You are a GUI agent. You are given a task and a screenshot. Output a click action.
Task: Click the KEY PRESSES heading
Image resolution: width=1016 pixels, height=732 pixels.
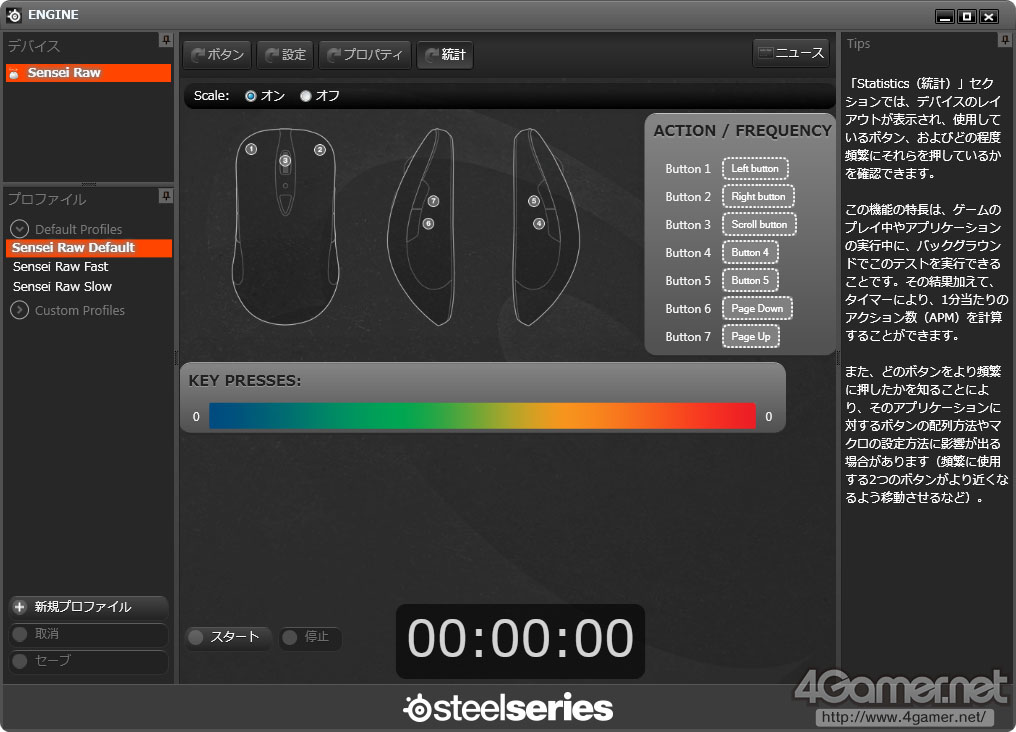click(245, 381)
